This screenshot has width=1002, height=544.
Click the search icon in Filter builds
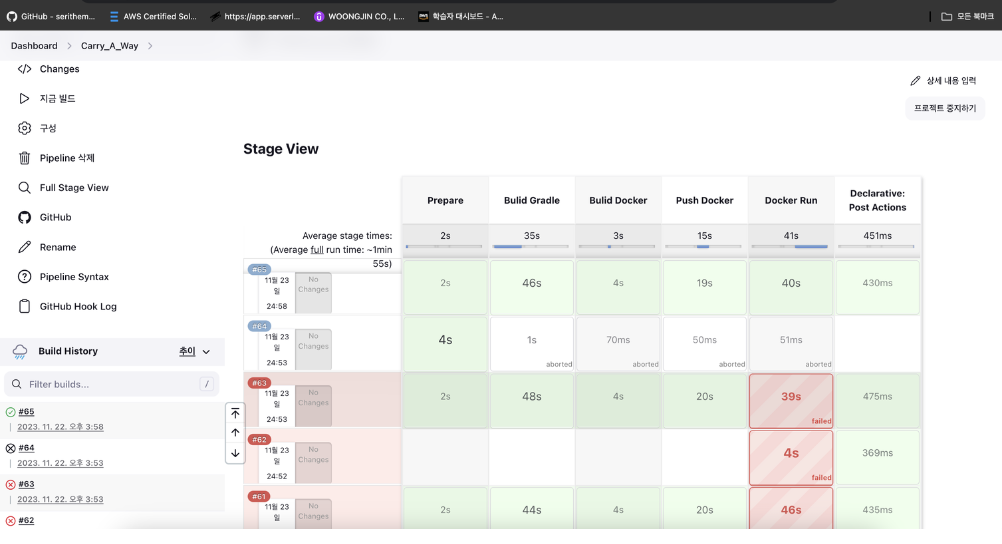pos(17,384)
